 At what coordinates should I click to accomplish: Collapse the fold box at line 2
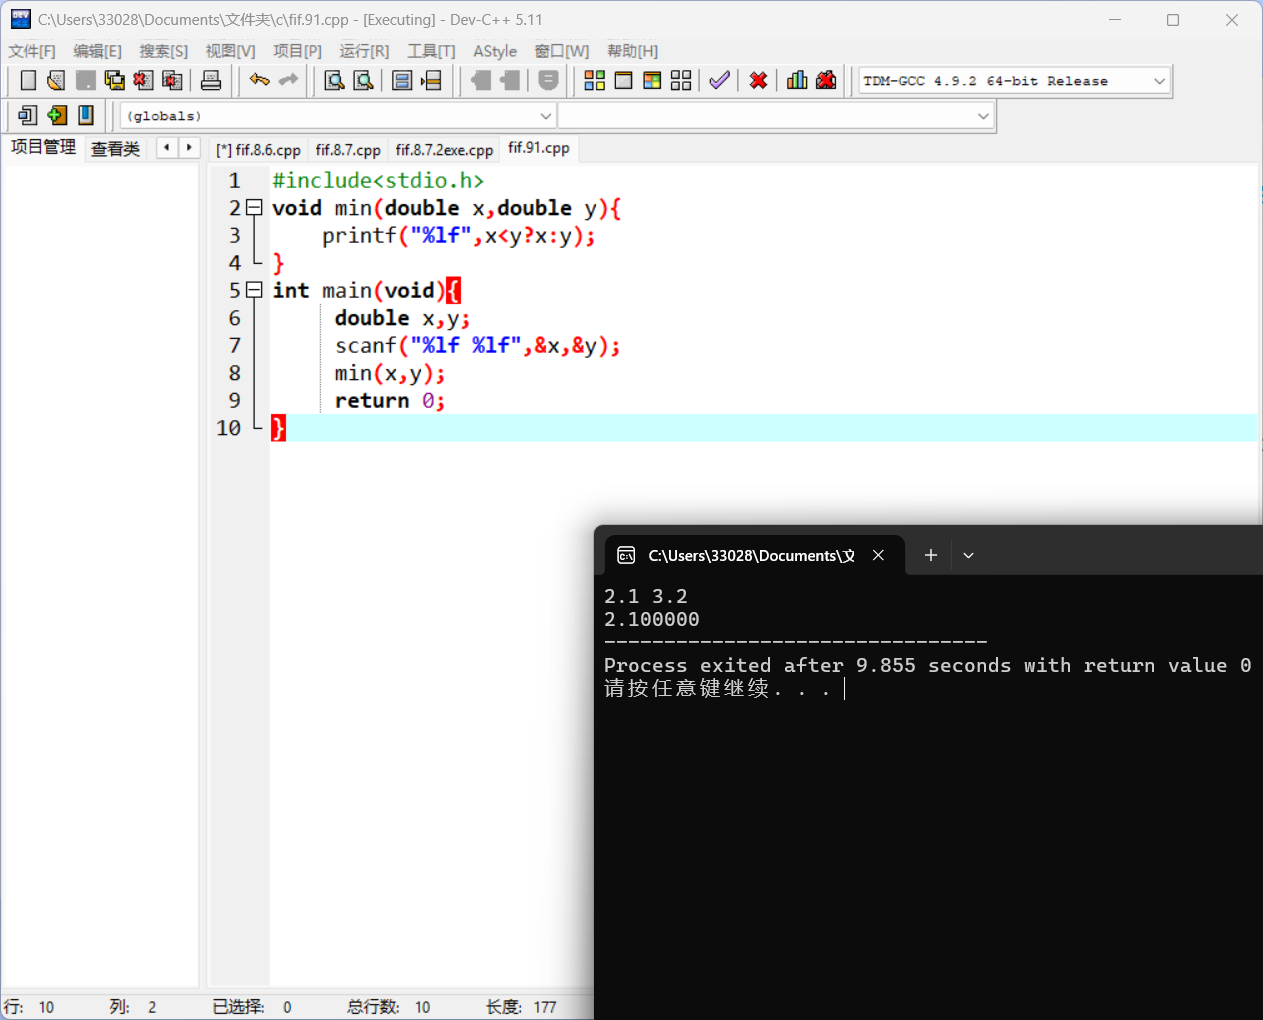point(254,208)
